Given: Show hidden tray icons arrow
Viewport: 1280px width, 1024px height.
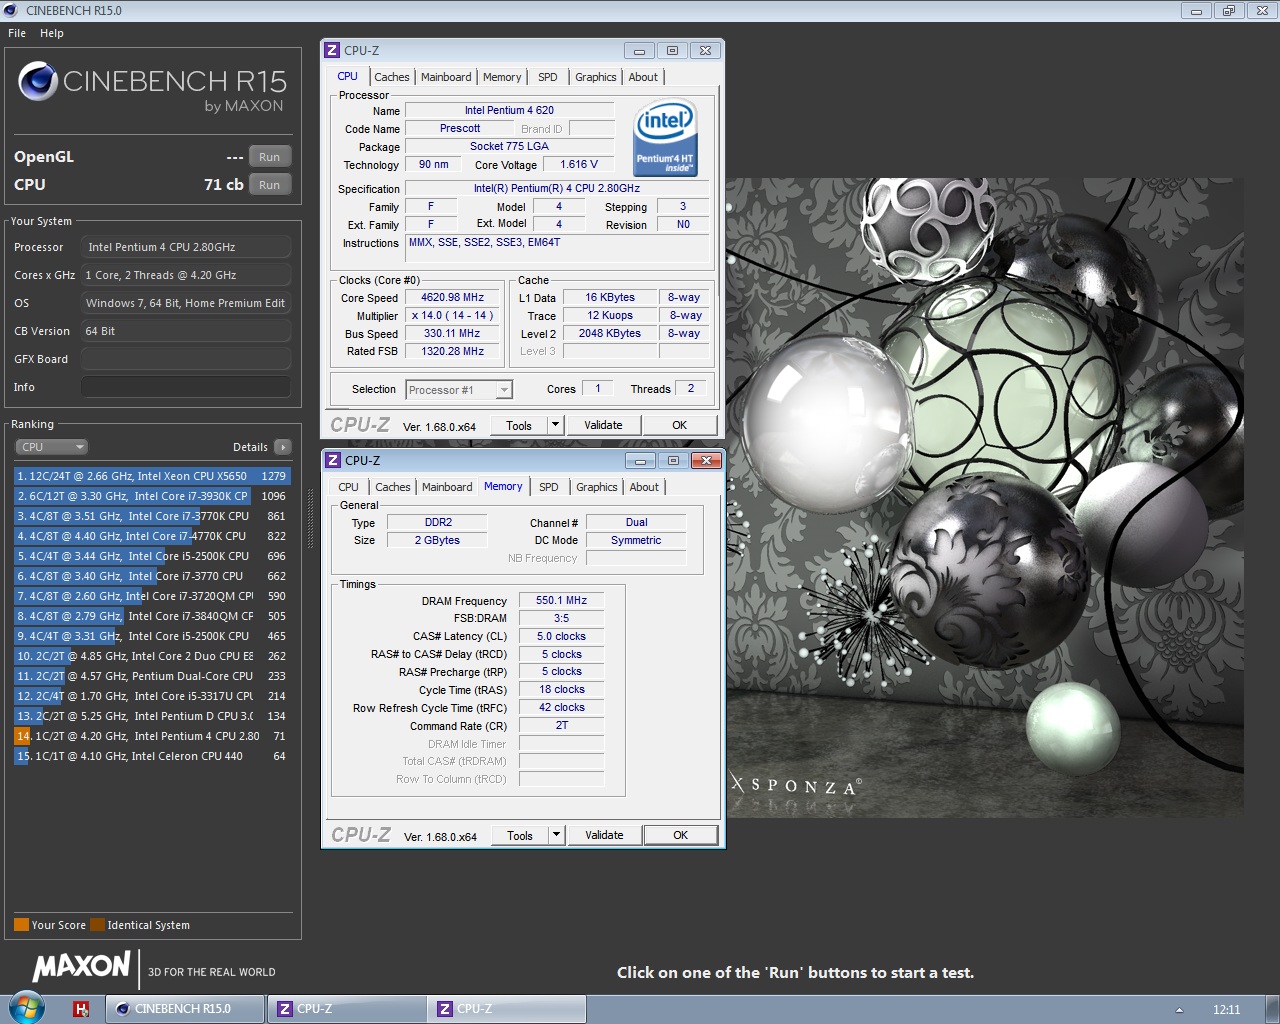Looking at the screenshot, I should (1179, 1010).
